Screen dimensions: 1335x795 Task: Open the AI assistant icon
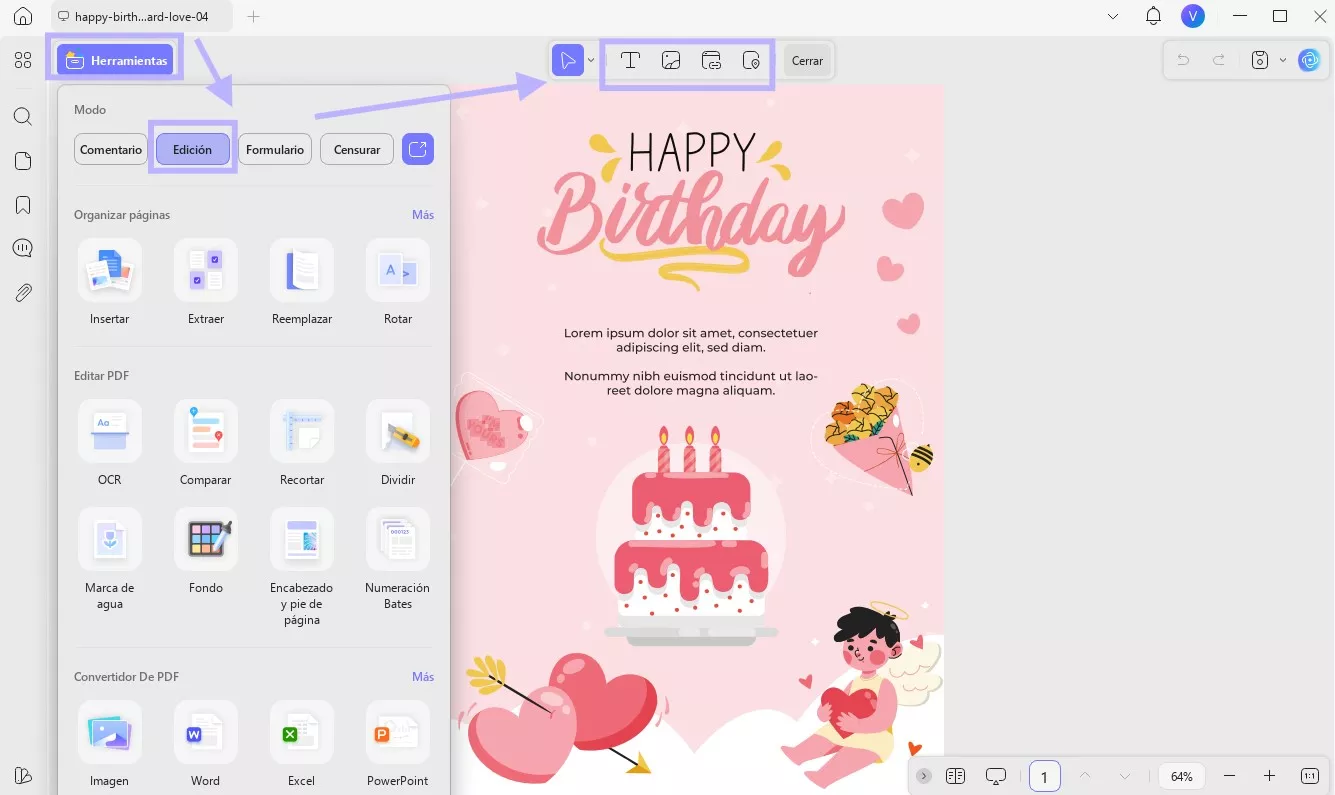coord(1309,60)
